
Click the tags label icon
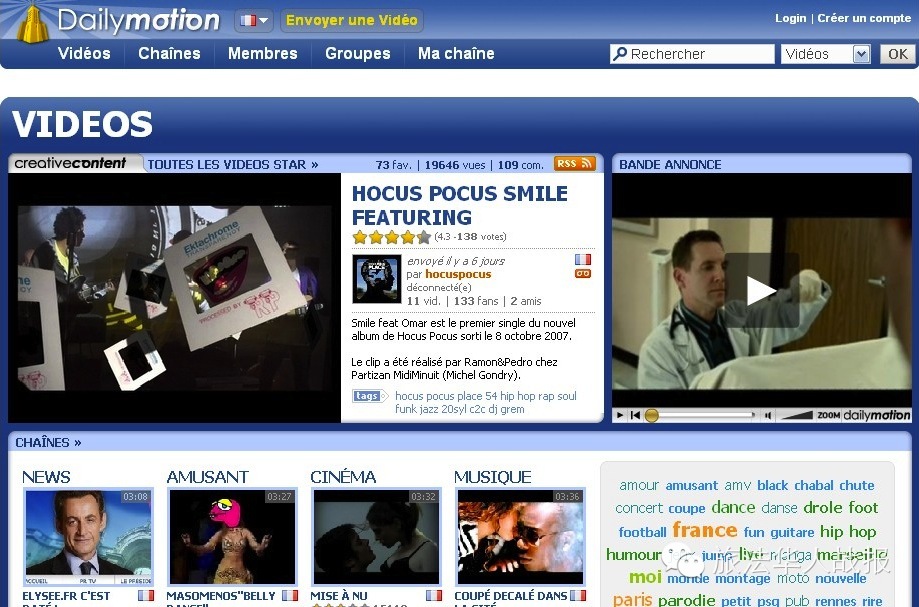point(369,396)
